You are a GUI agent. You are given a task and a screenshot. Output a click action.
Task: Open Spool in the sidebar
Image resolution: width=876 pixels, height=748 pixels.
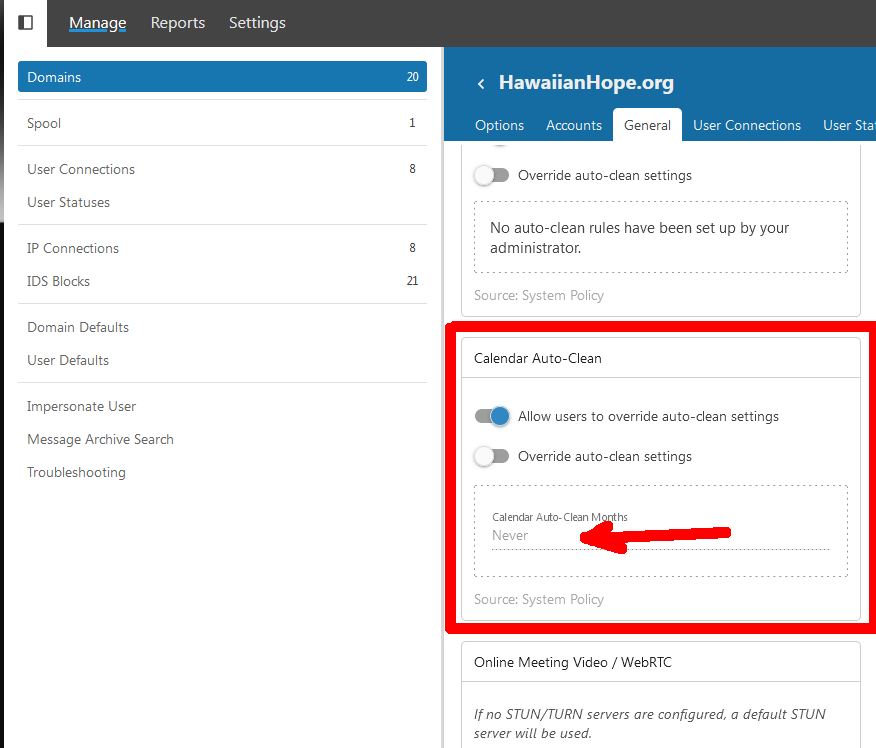coord(44,123)
